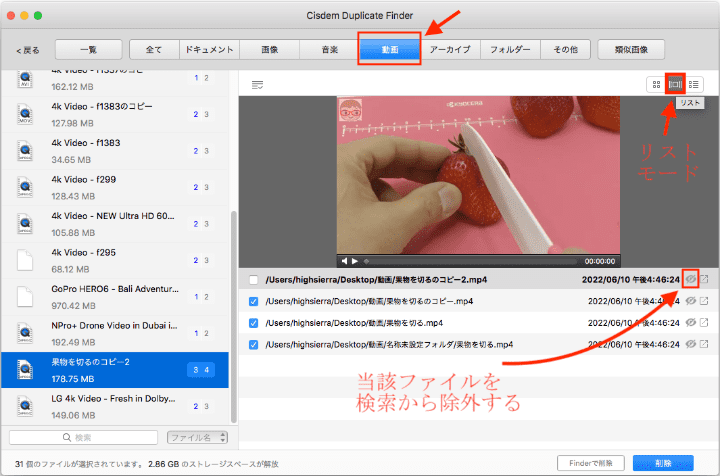Switch to detailed list view icon
Screen dimensions: 720x476
[694, 85]
